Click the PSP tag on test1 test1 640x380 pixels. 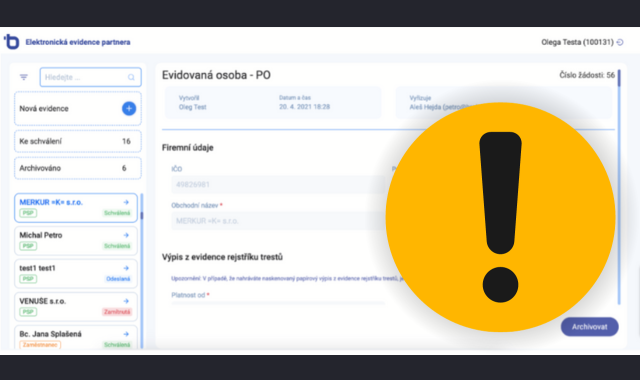pos(28,279)
